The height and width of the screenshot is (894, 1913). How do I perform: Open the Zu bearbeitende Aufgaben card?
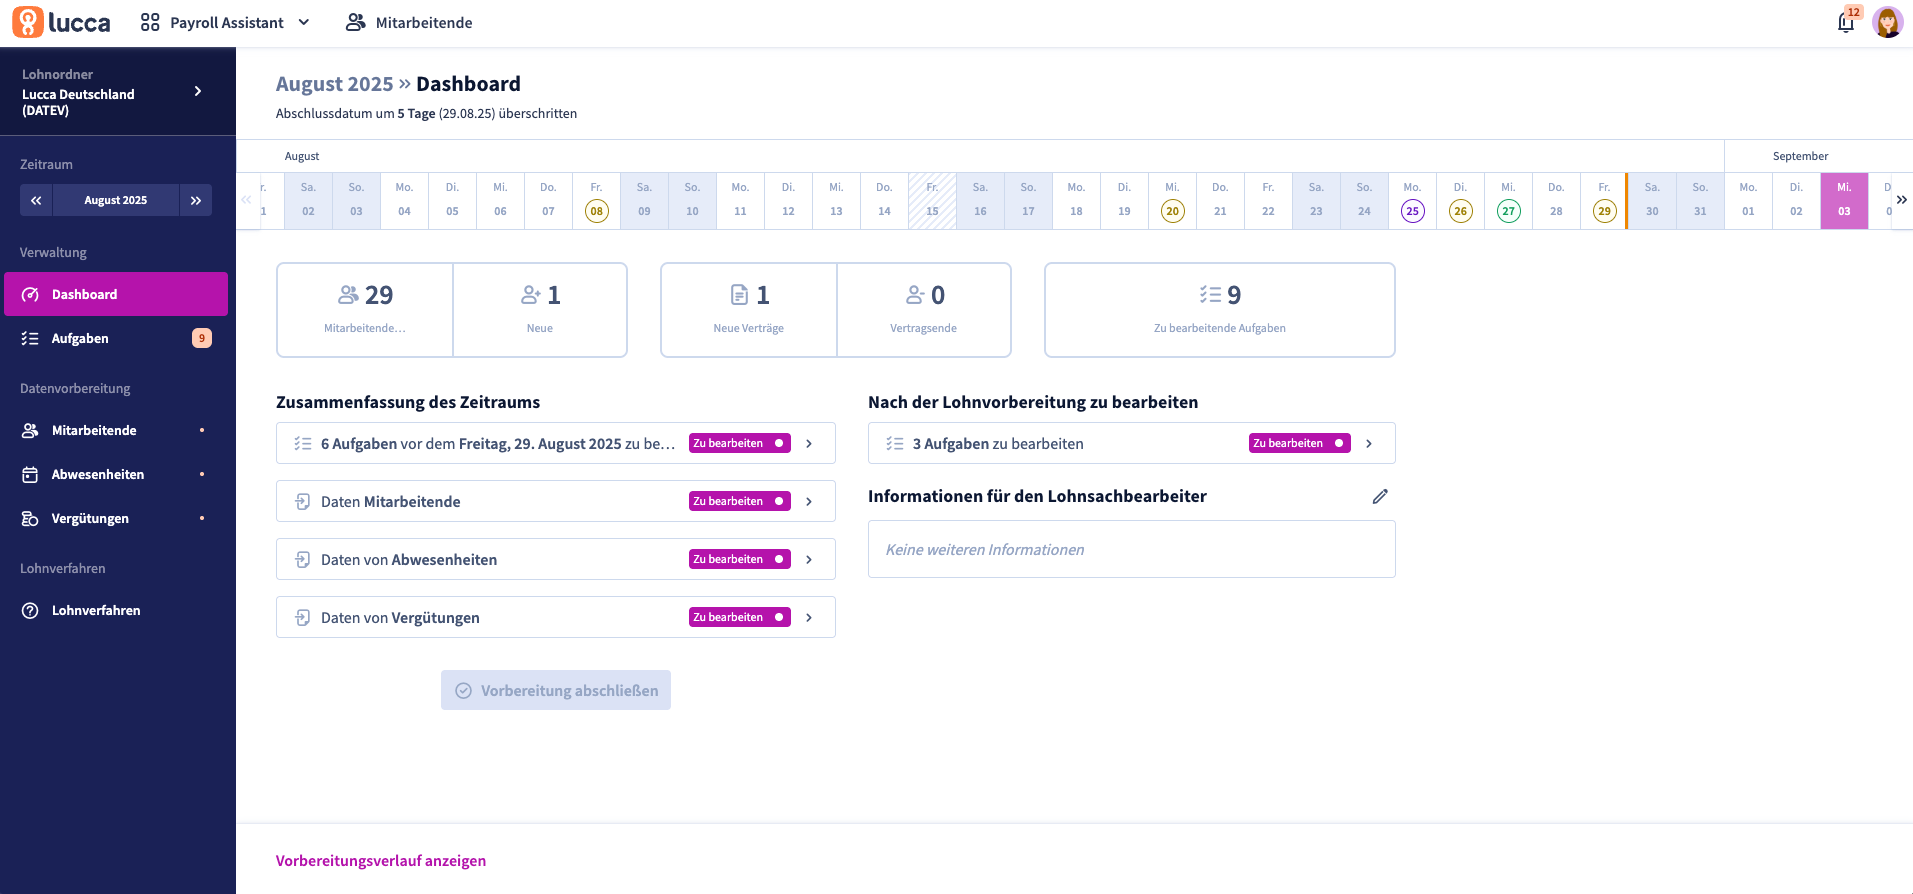point(1219,309)
